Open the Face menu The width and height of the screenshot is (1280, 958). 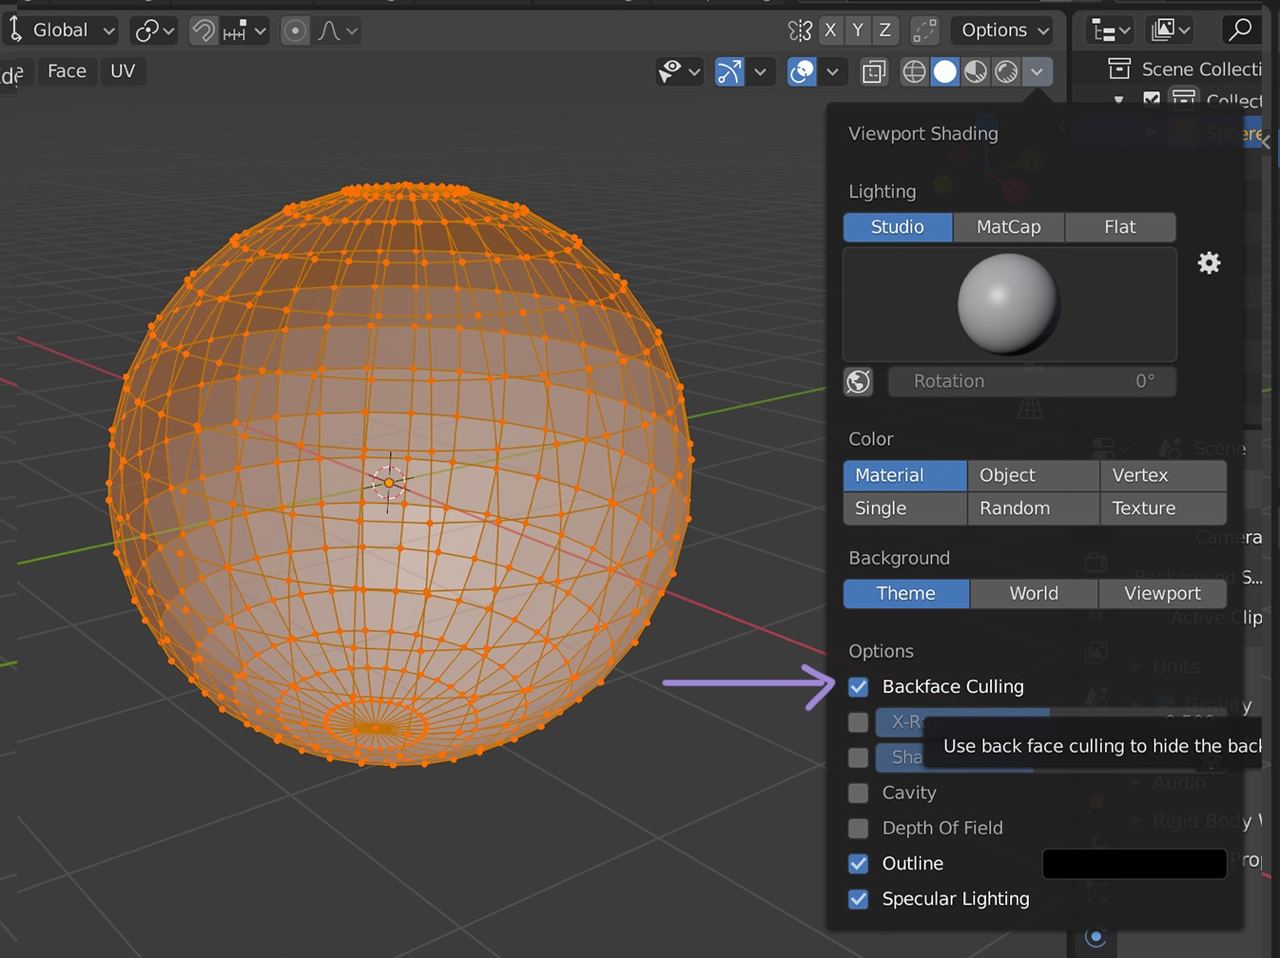pos(67,71)
